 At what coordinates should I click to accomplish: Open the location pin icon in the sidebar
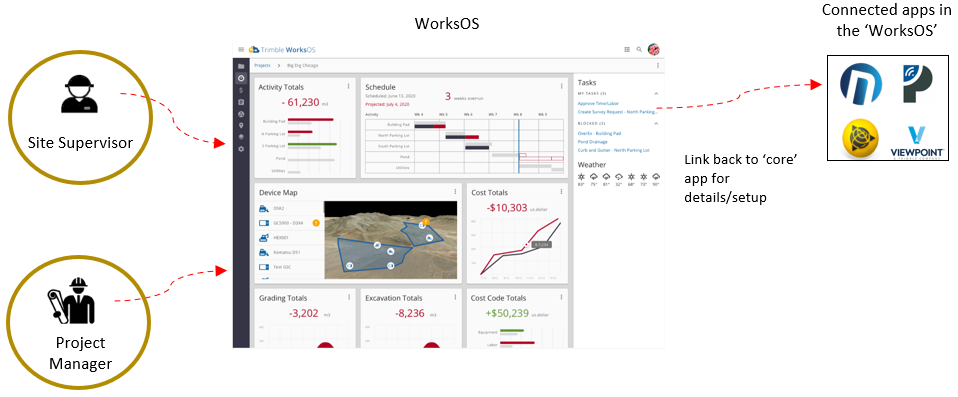click(241, 125)
